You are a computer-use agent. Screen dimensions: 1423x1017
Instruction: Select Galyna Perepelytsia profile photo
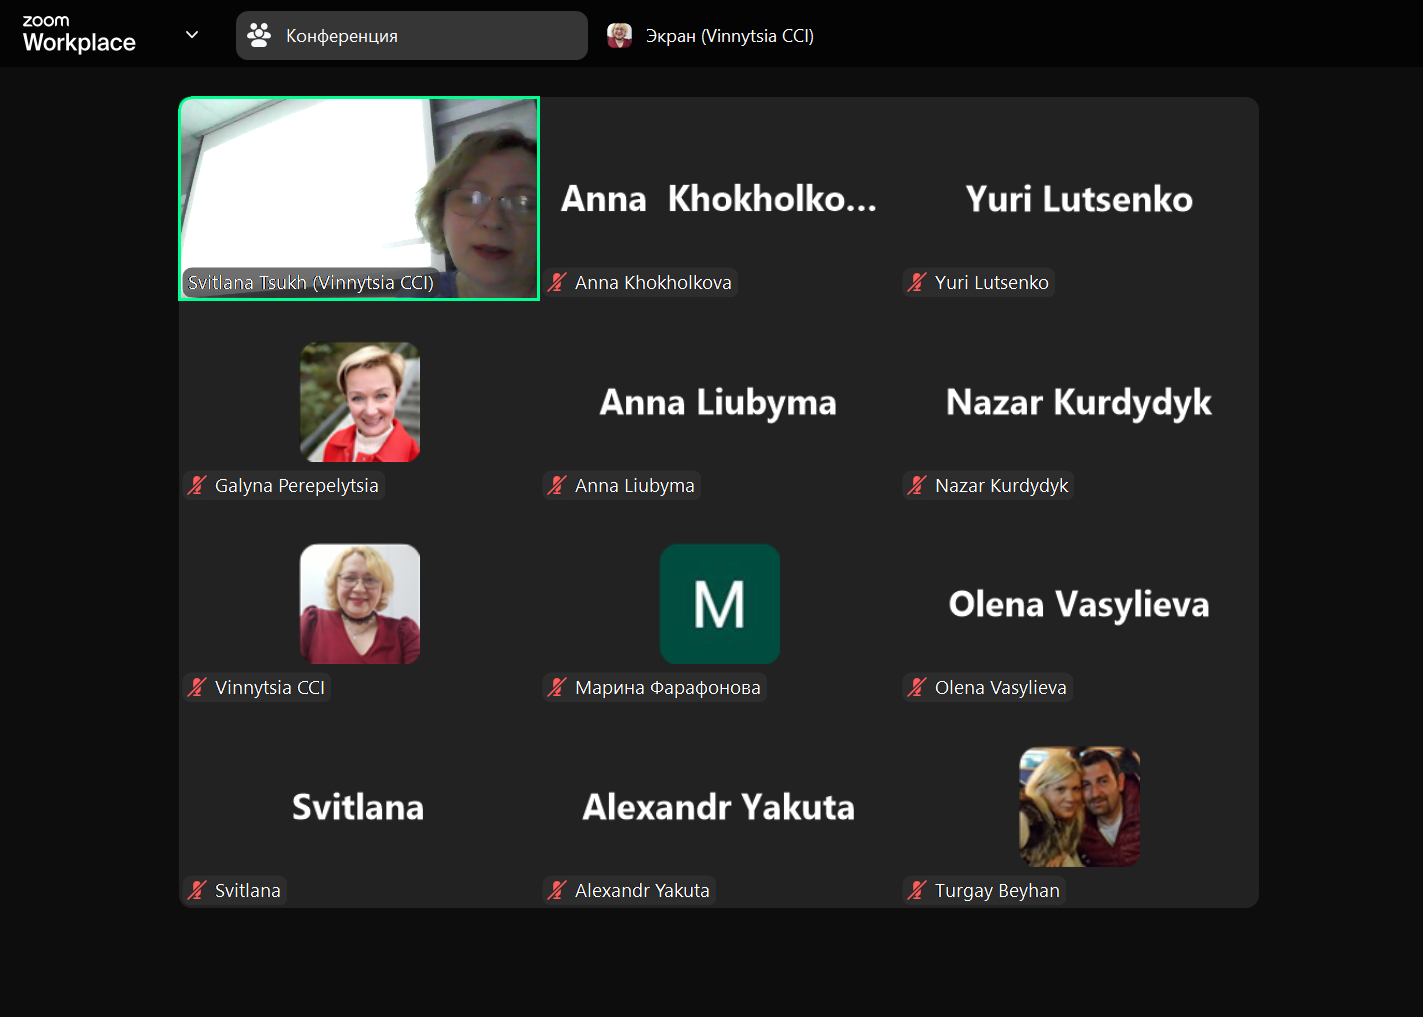(360, 402)
